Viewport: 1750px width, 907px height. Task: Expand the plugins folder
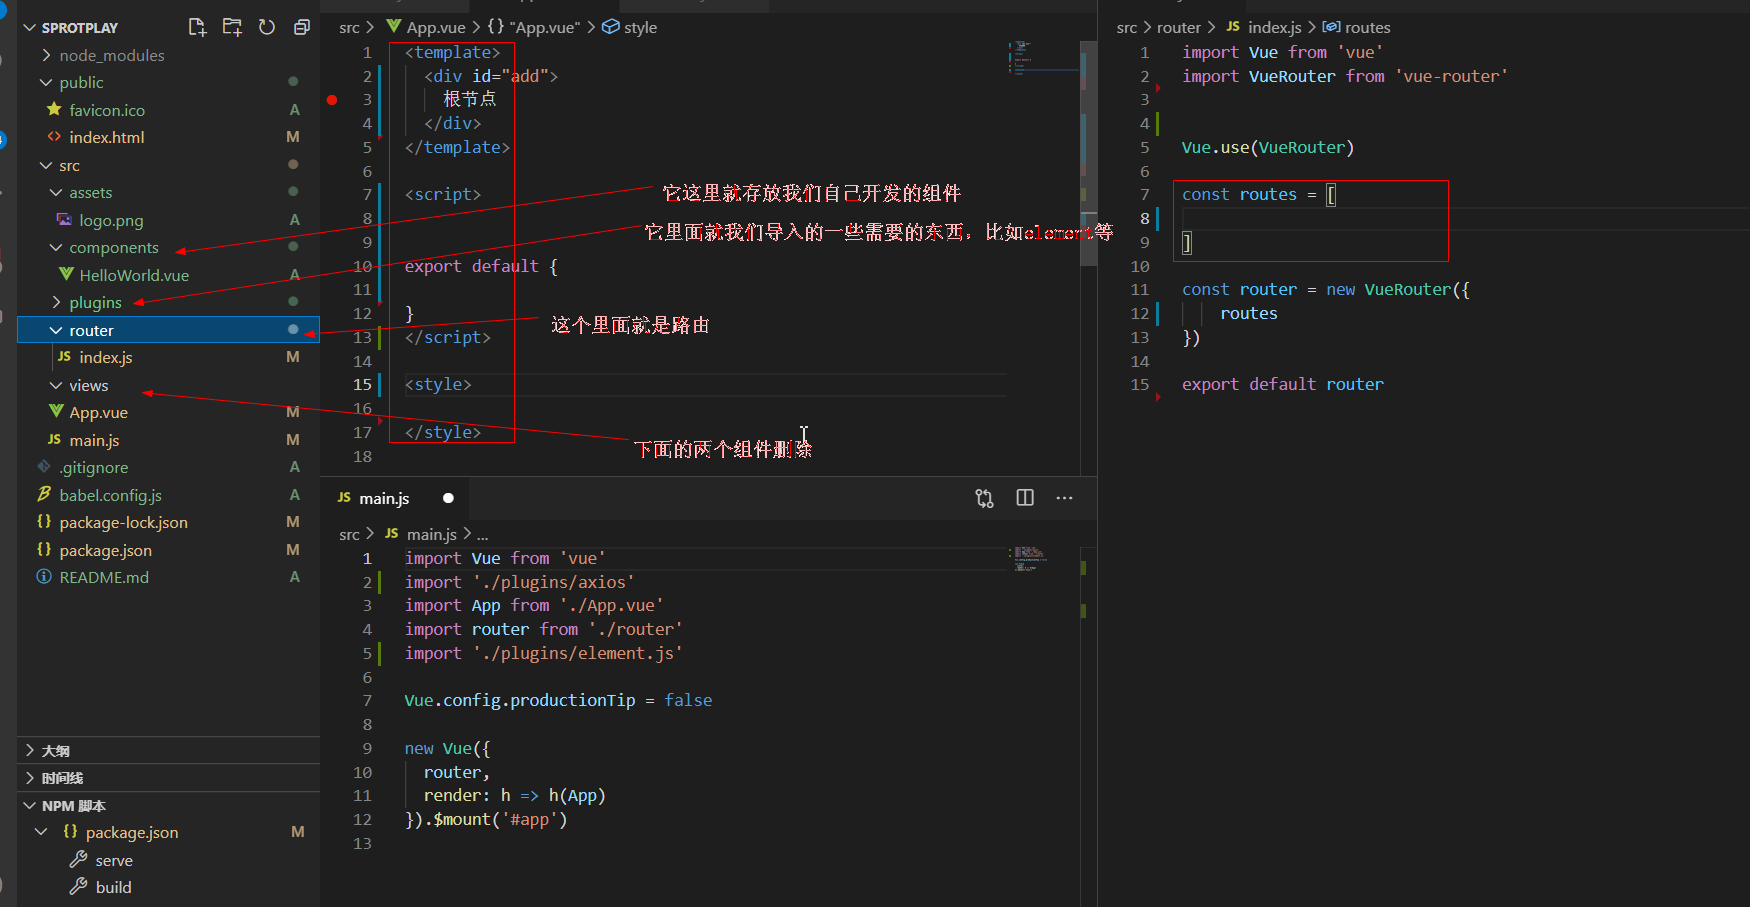point(56,302)
